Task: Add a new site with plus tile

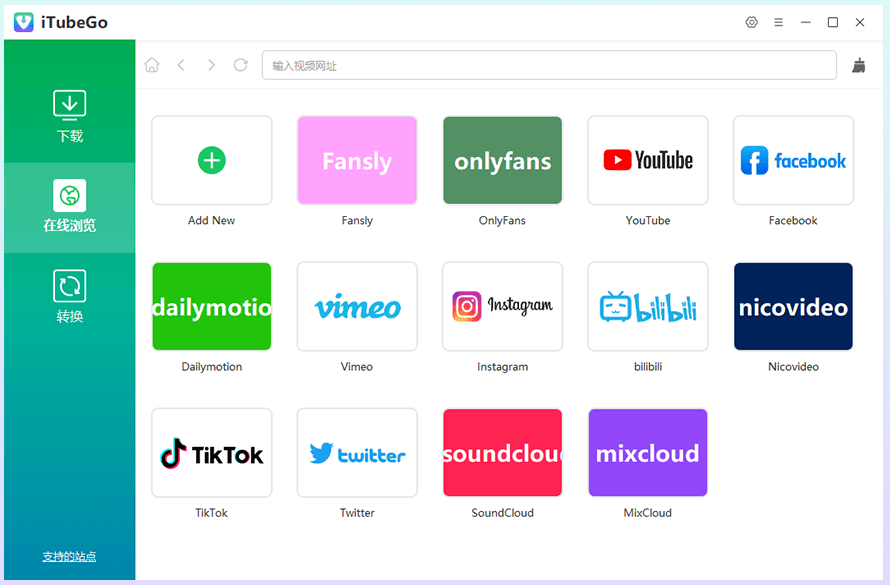Action: coord(212,160)
